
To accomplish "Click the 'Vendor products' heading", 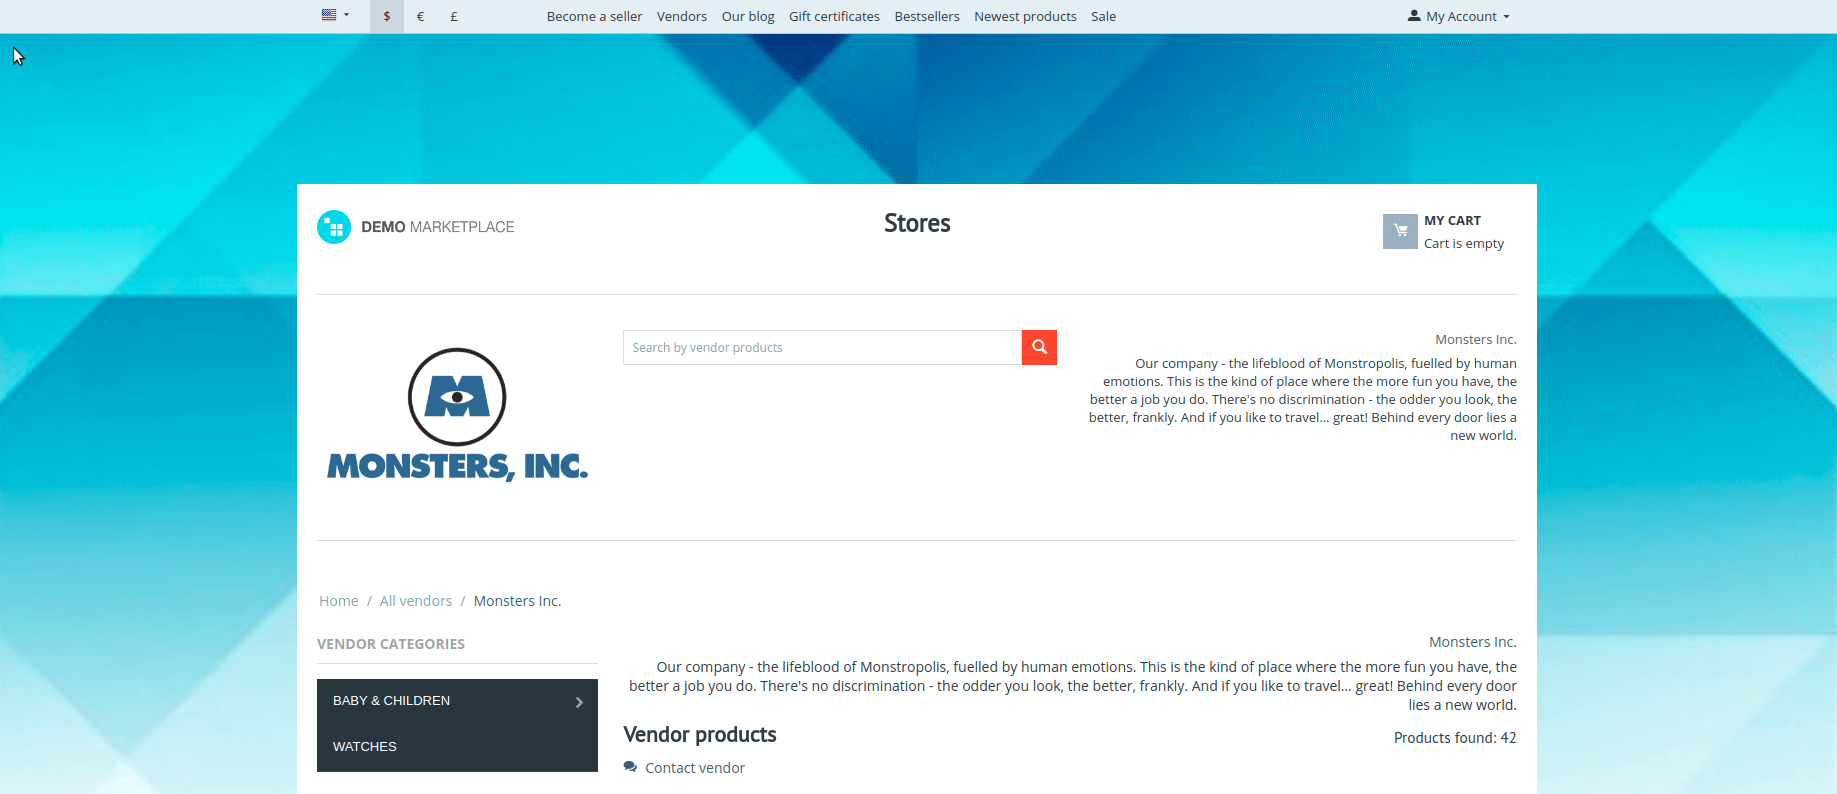I will 700,735.
